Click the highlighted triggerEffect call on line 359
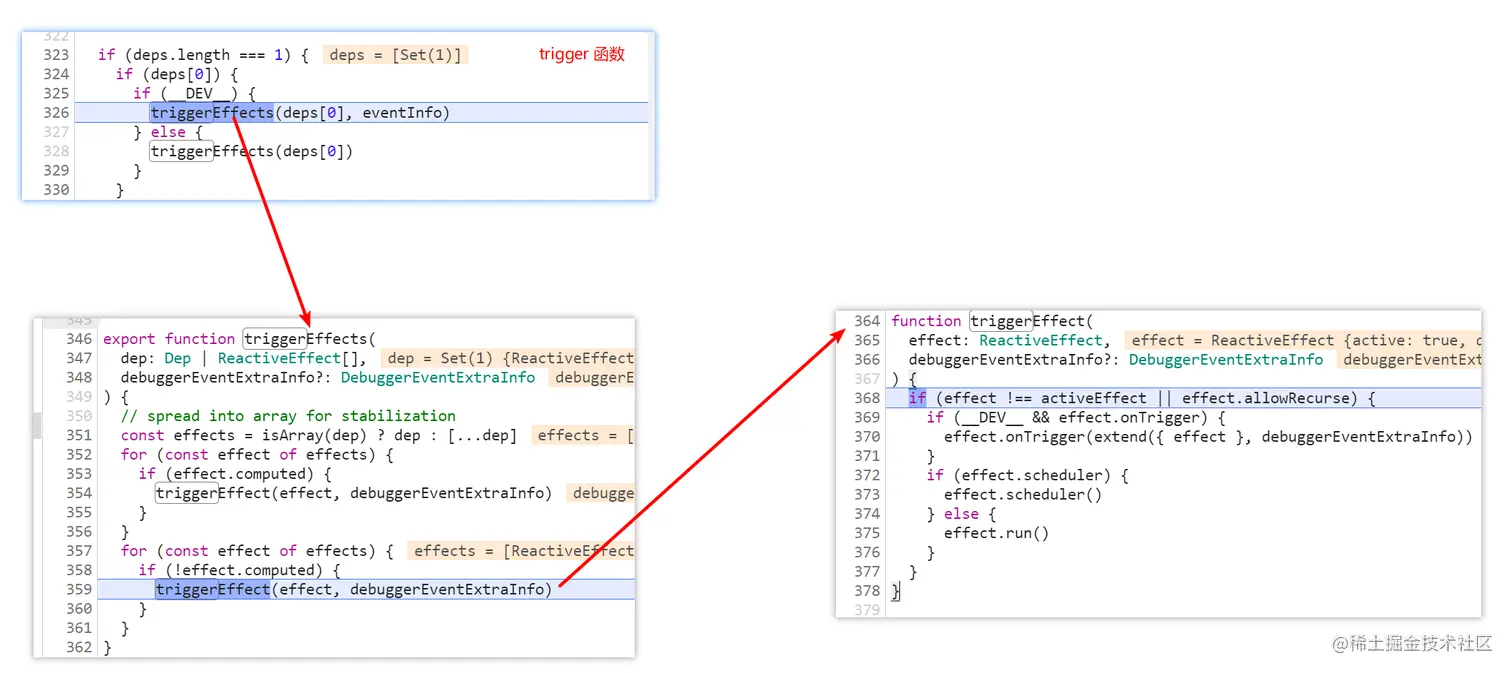Image resolution: width=1512 pixels, height=673 pixels. point(213,590)
